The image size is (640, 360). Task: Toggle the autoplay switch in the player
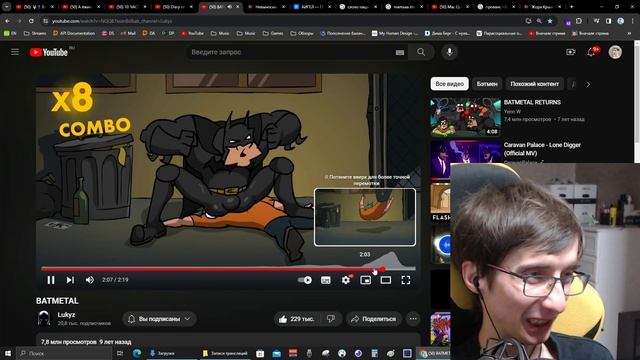click(305, 280)
